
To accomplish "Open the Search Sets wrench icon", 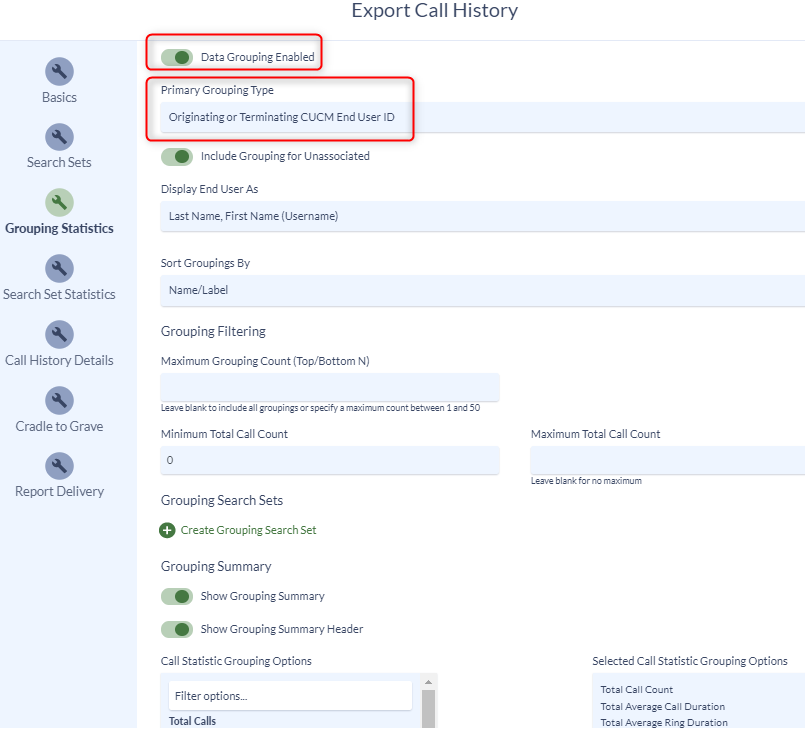I will coord(59,137).
